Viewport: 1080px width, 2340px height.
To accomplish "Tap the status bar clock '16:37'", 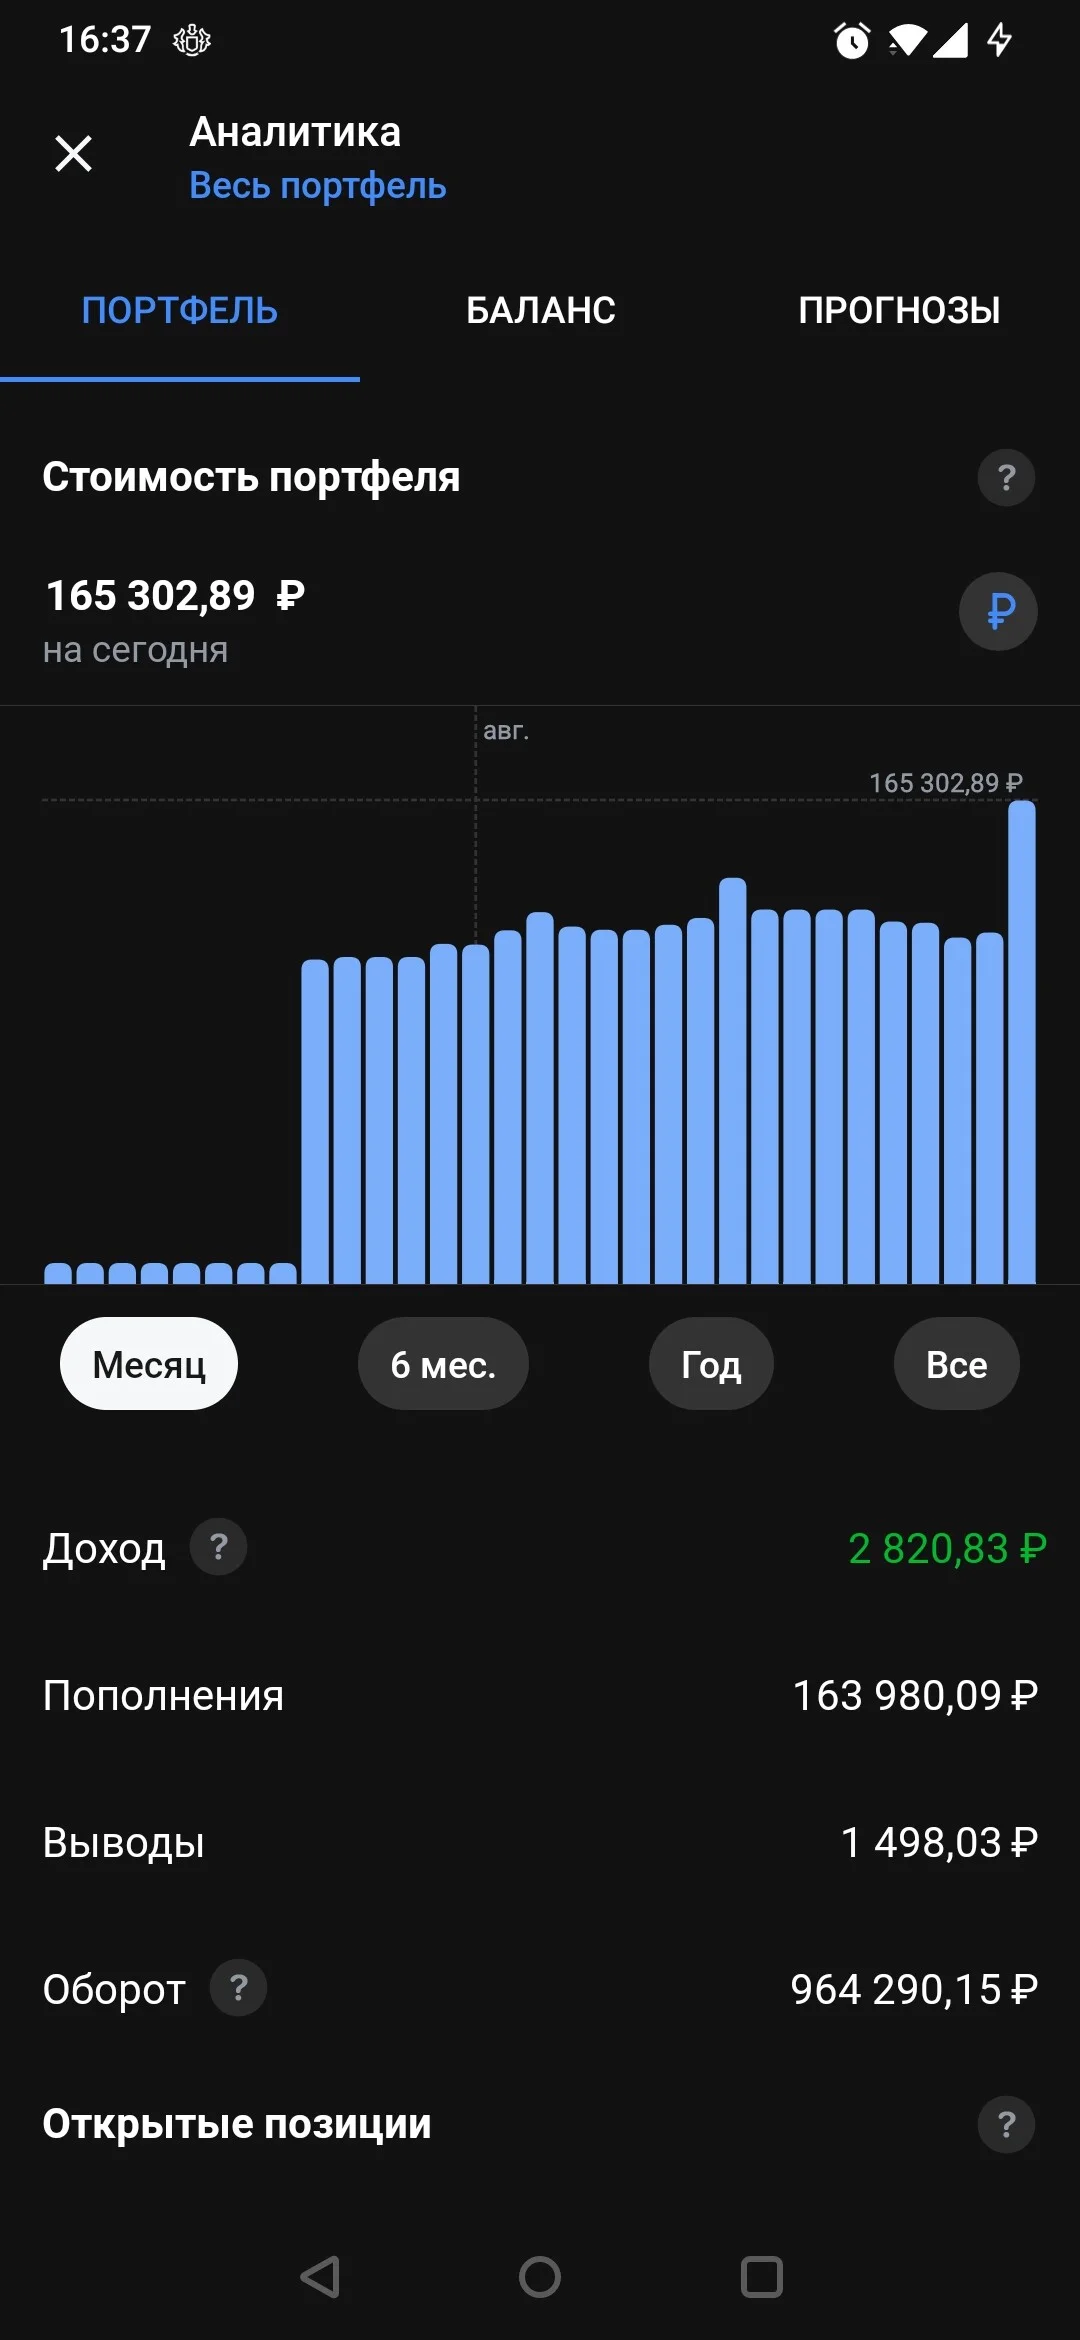I will [105, 40].
